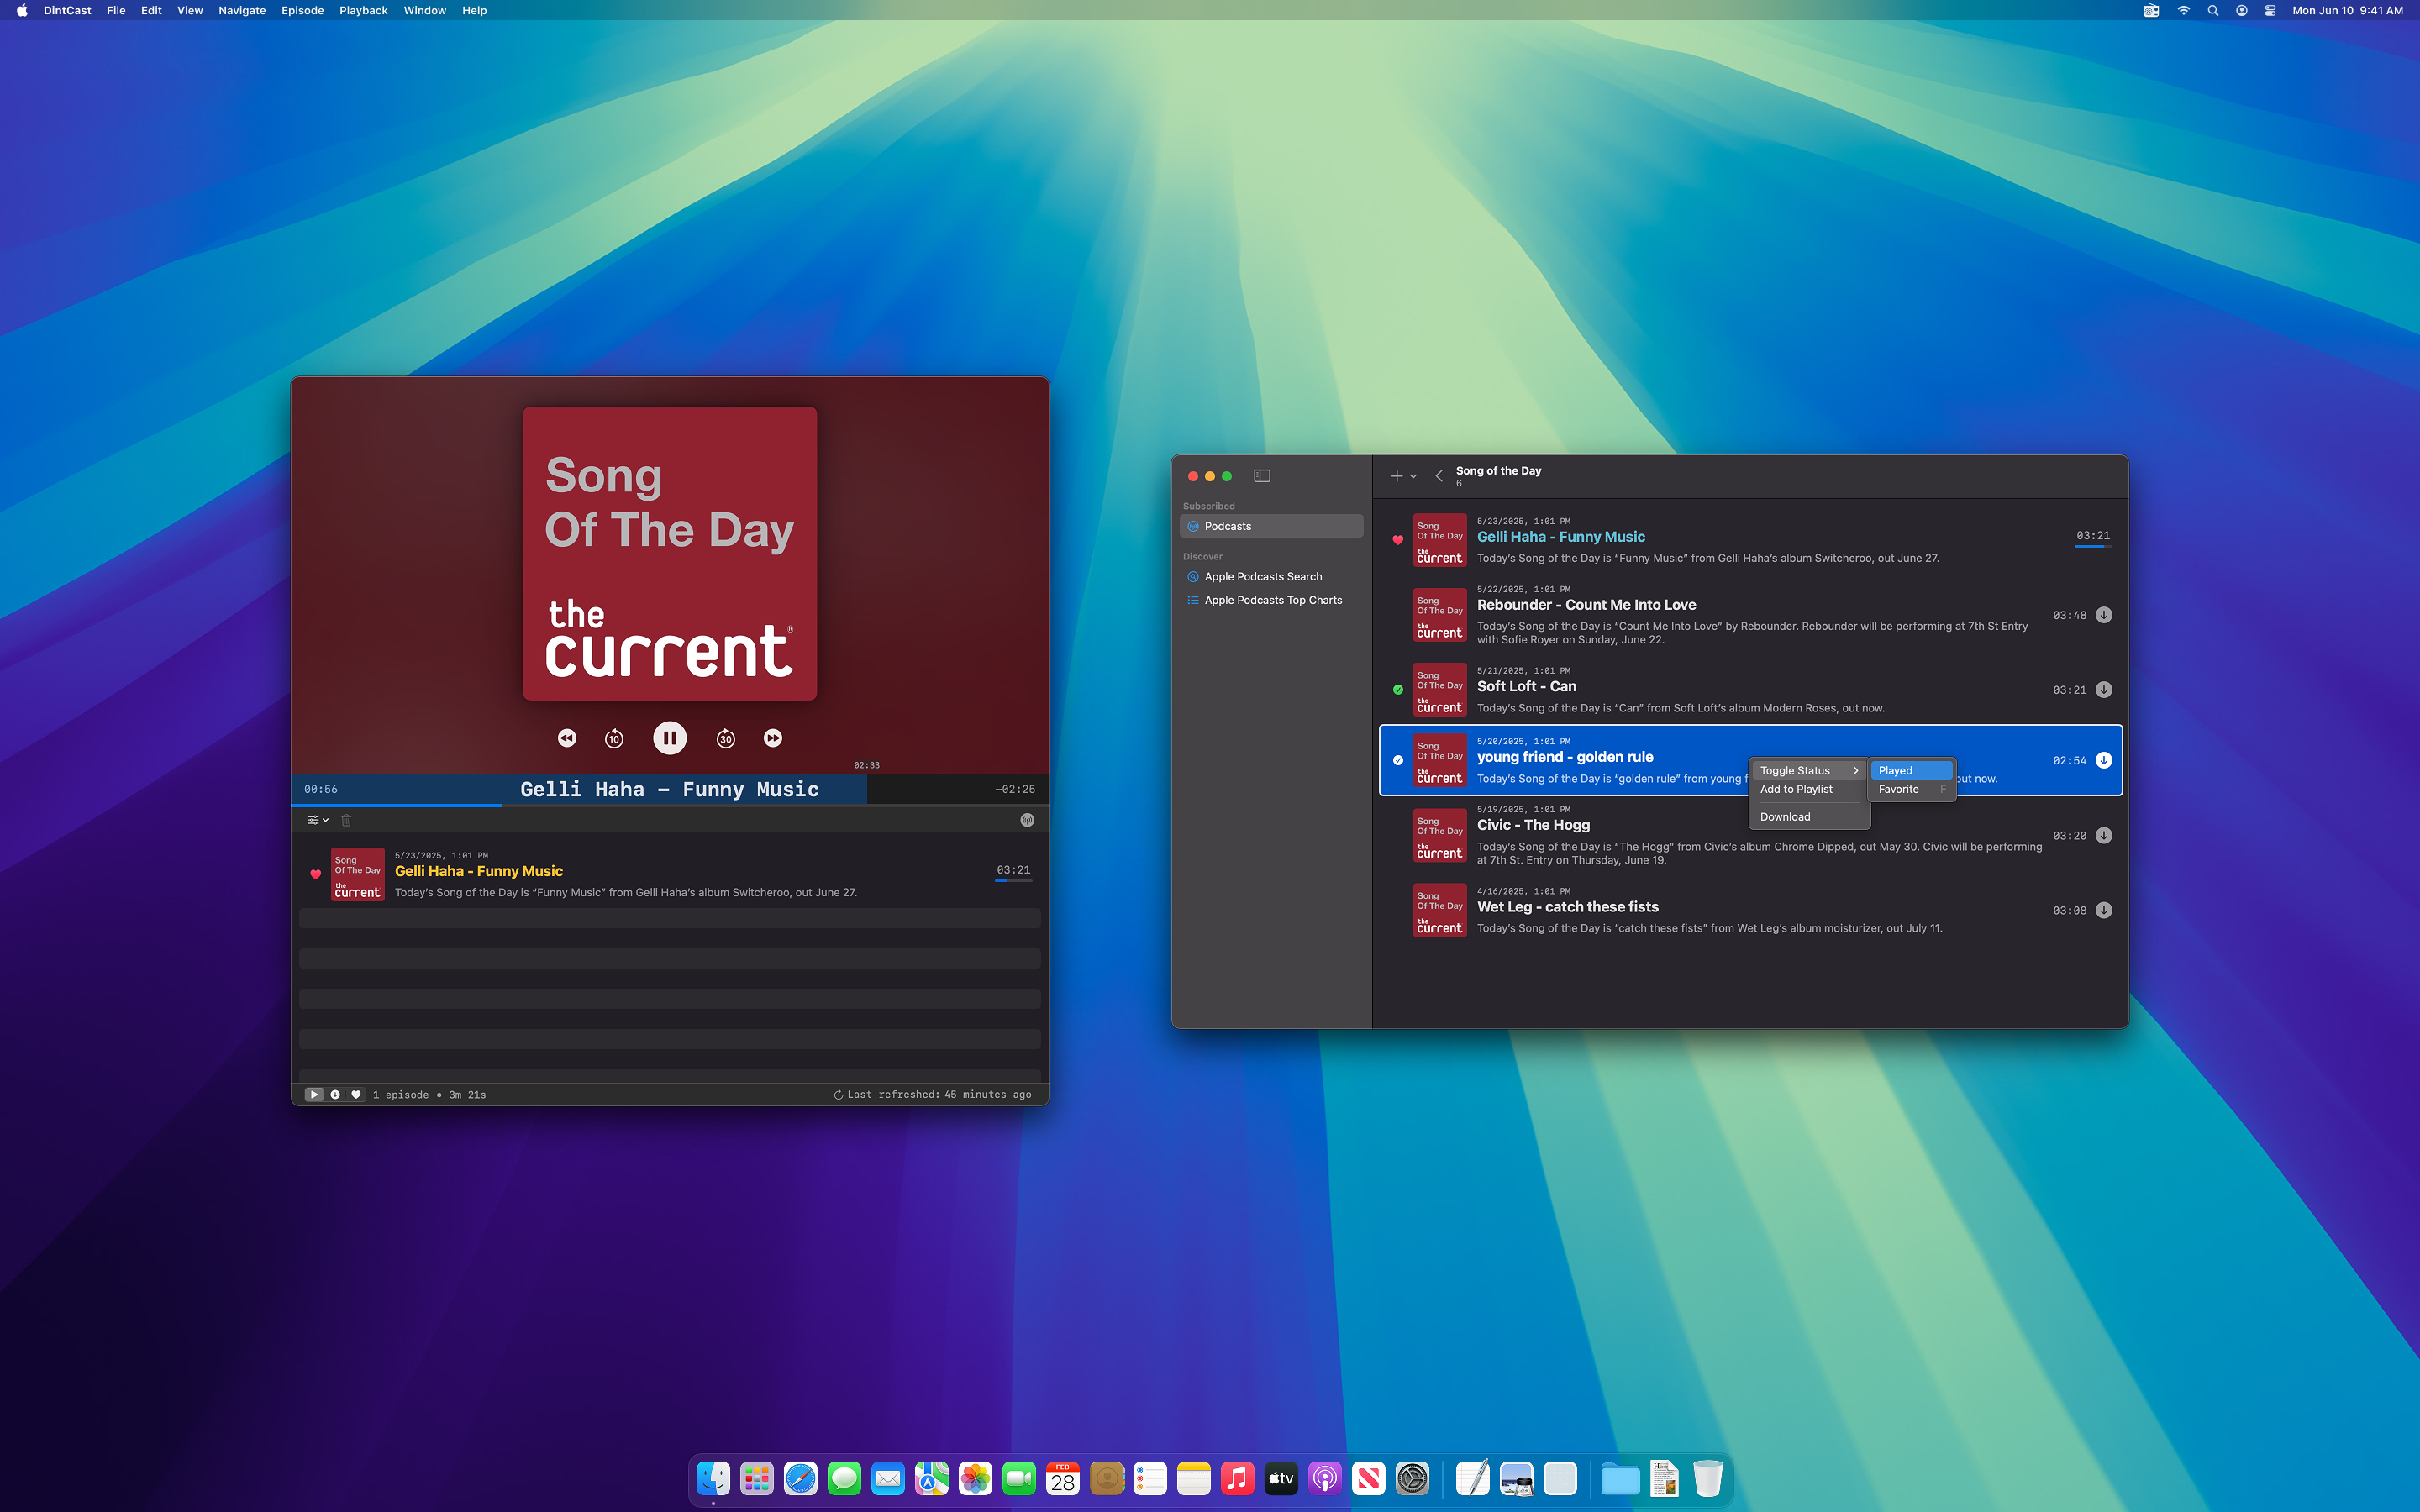Refresh feeds via Last refreshed icon

click(838, 1094)
